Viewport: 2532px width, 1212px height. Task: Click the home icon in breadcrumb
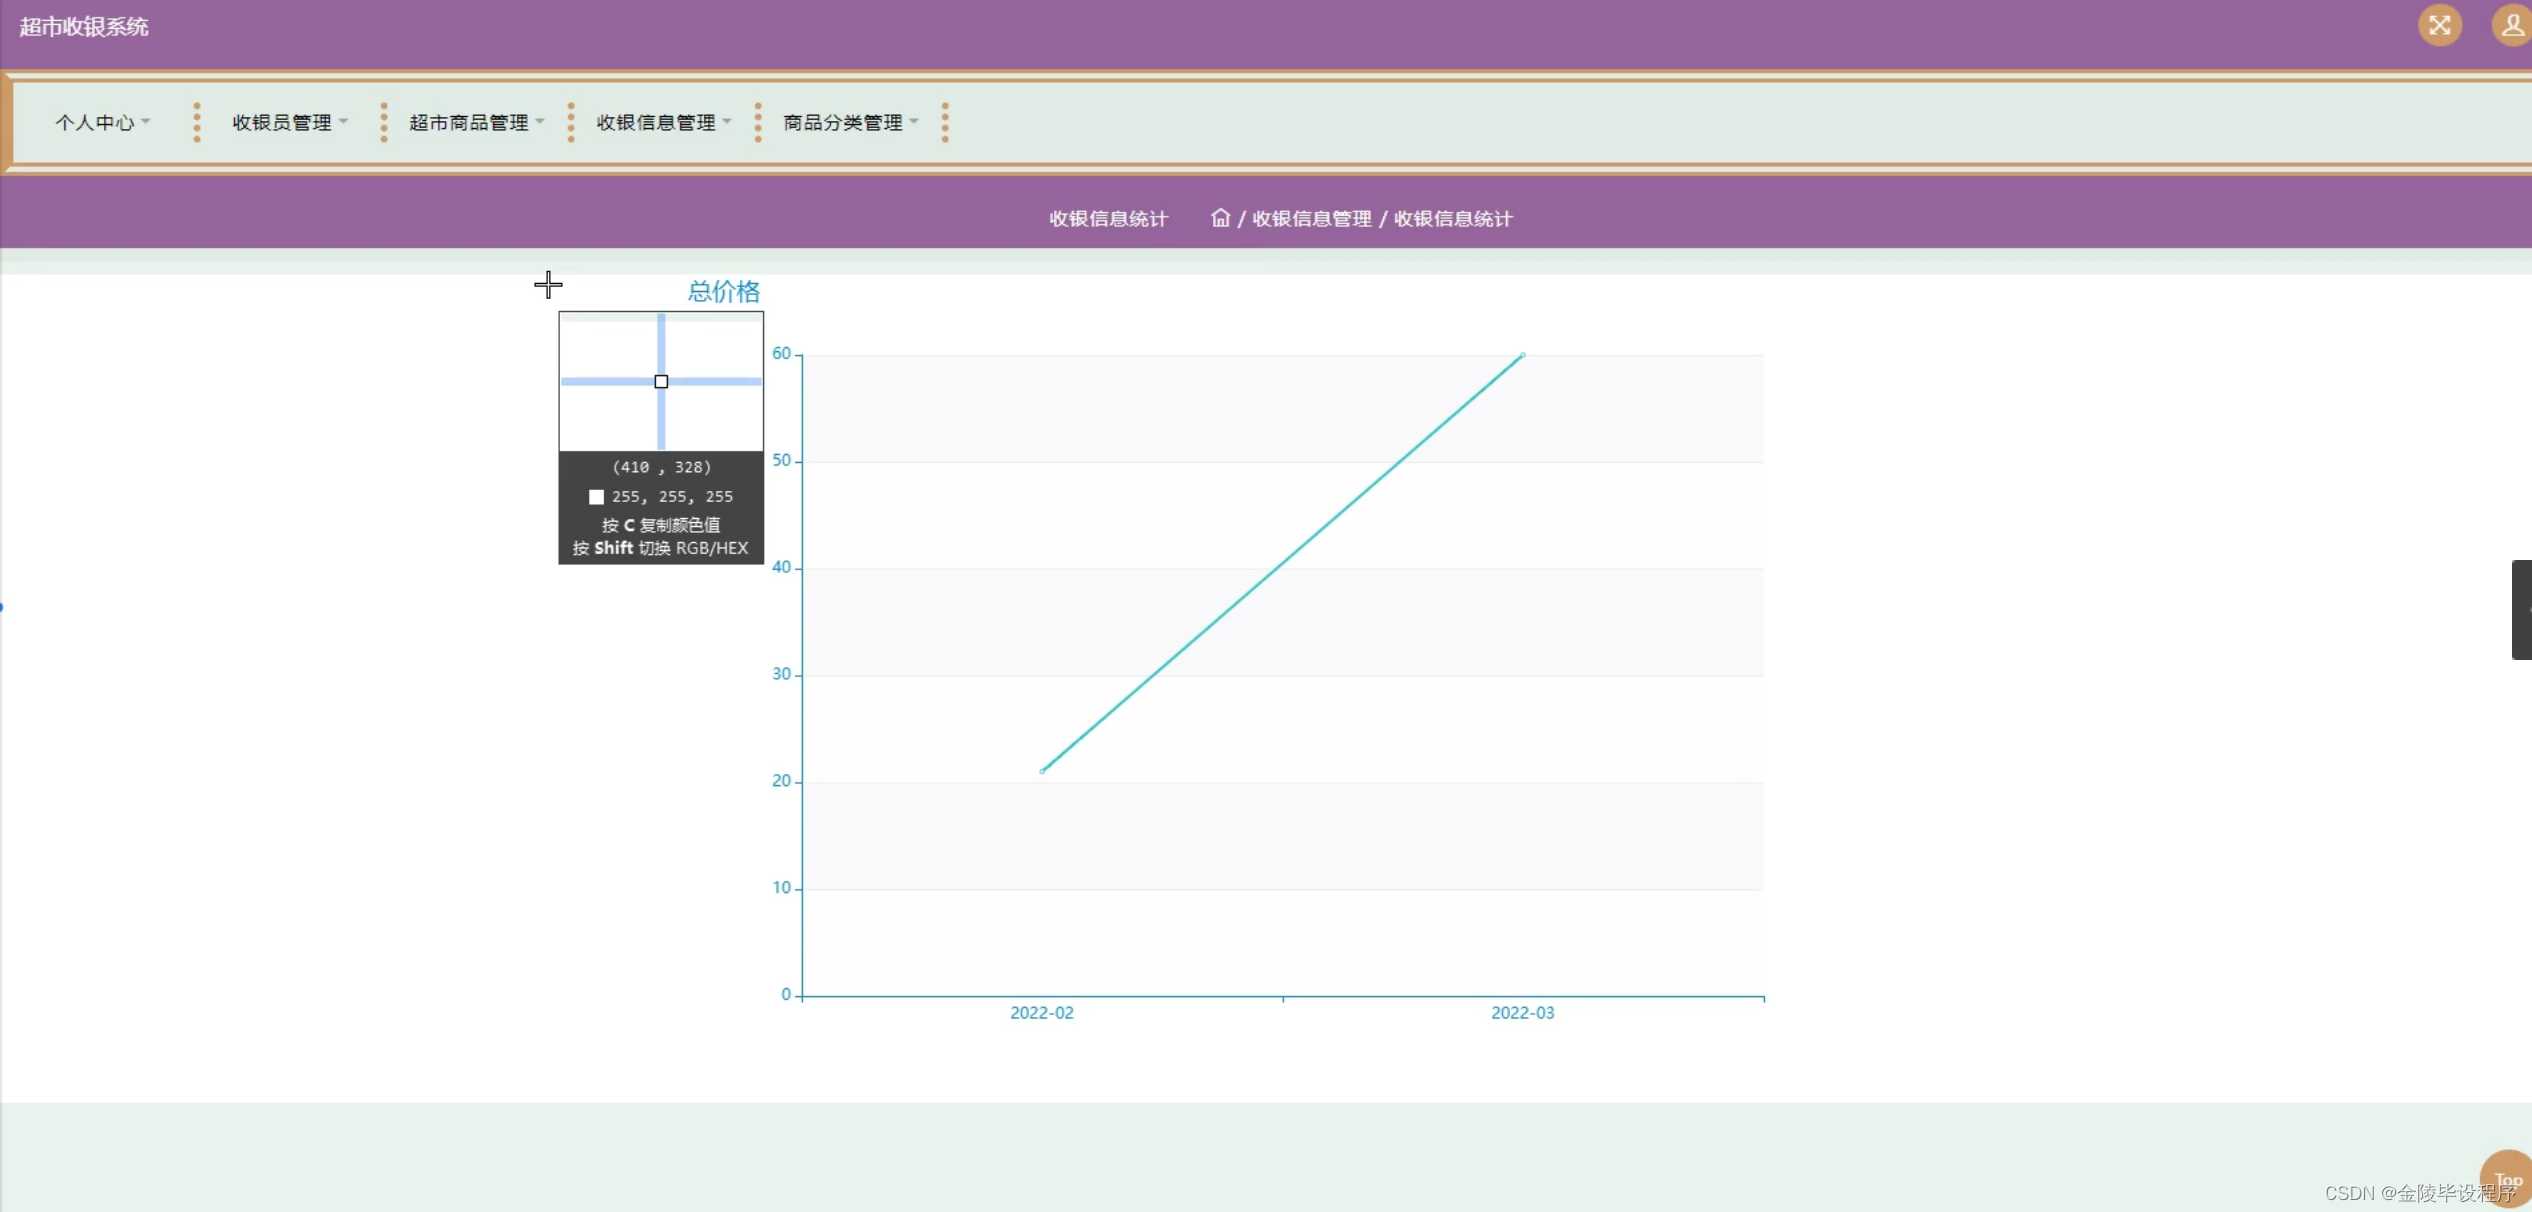(1219, 217)
